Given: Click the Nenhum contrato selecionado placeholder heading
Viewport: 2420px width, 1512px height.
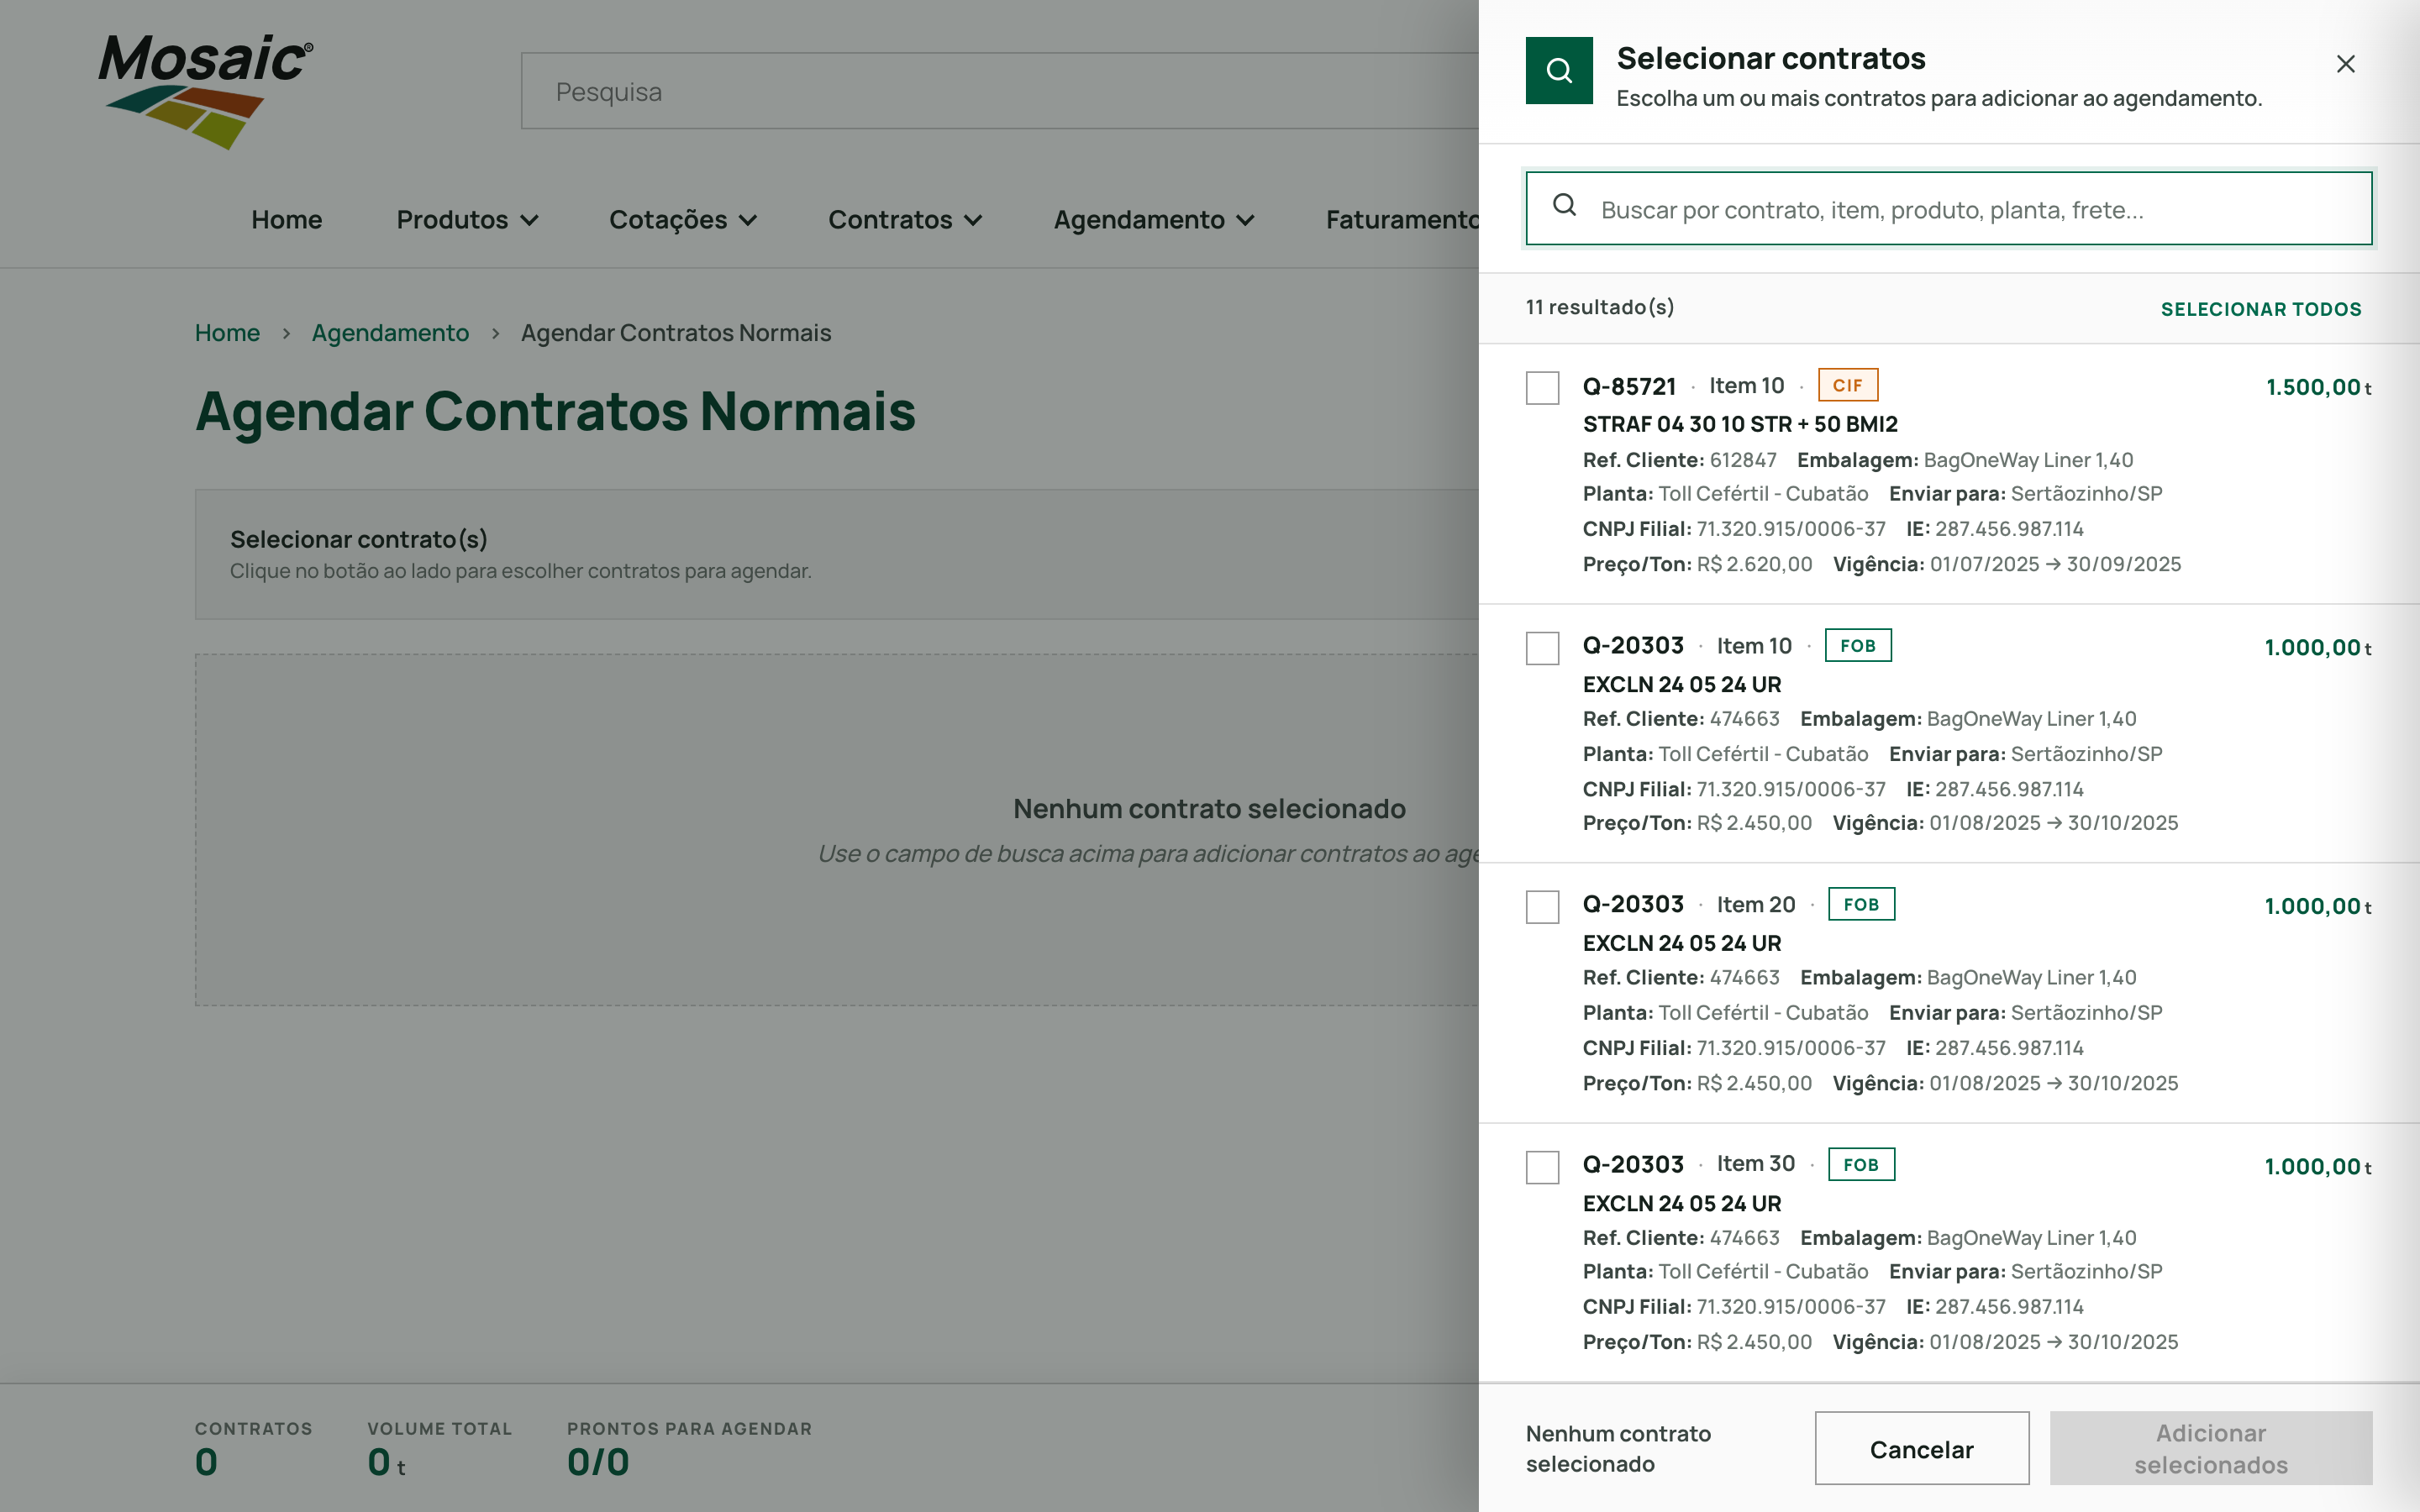Looking at the screenshot, I should [1209, 808].
